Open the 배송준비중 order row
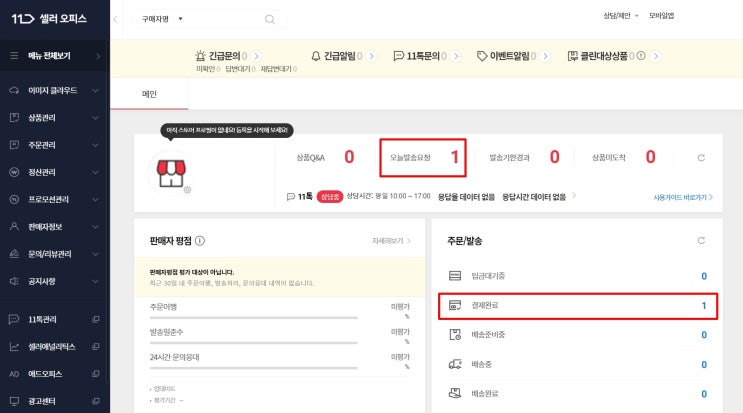 (578, 335)
